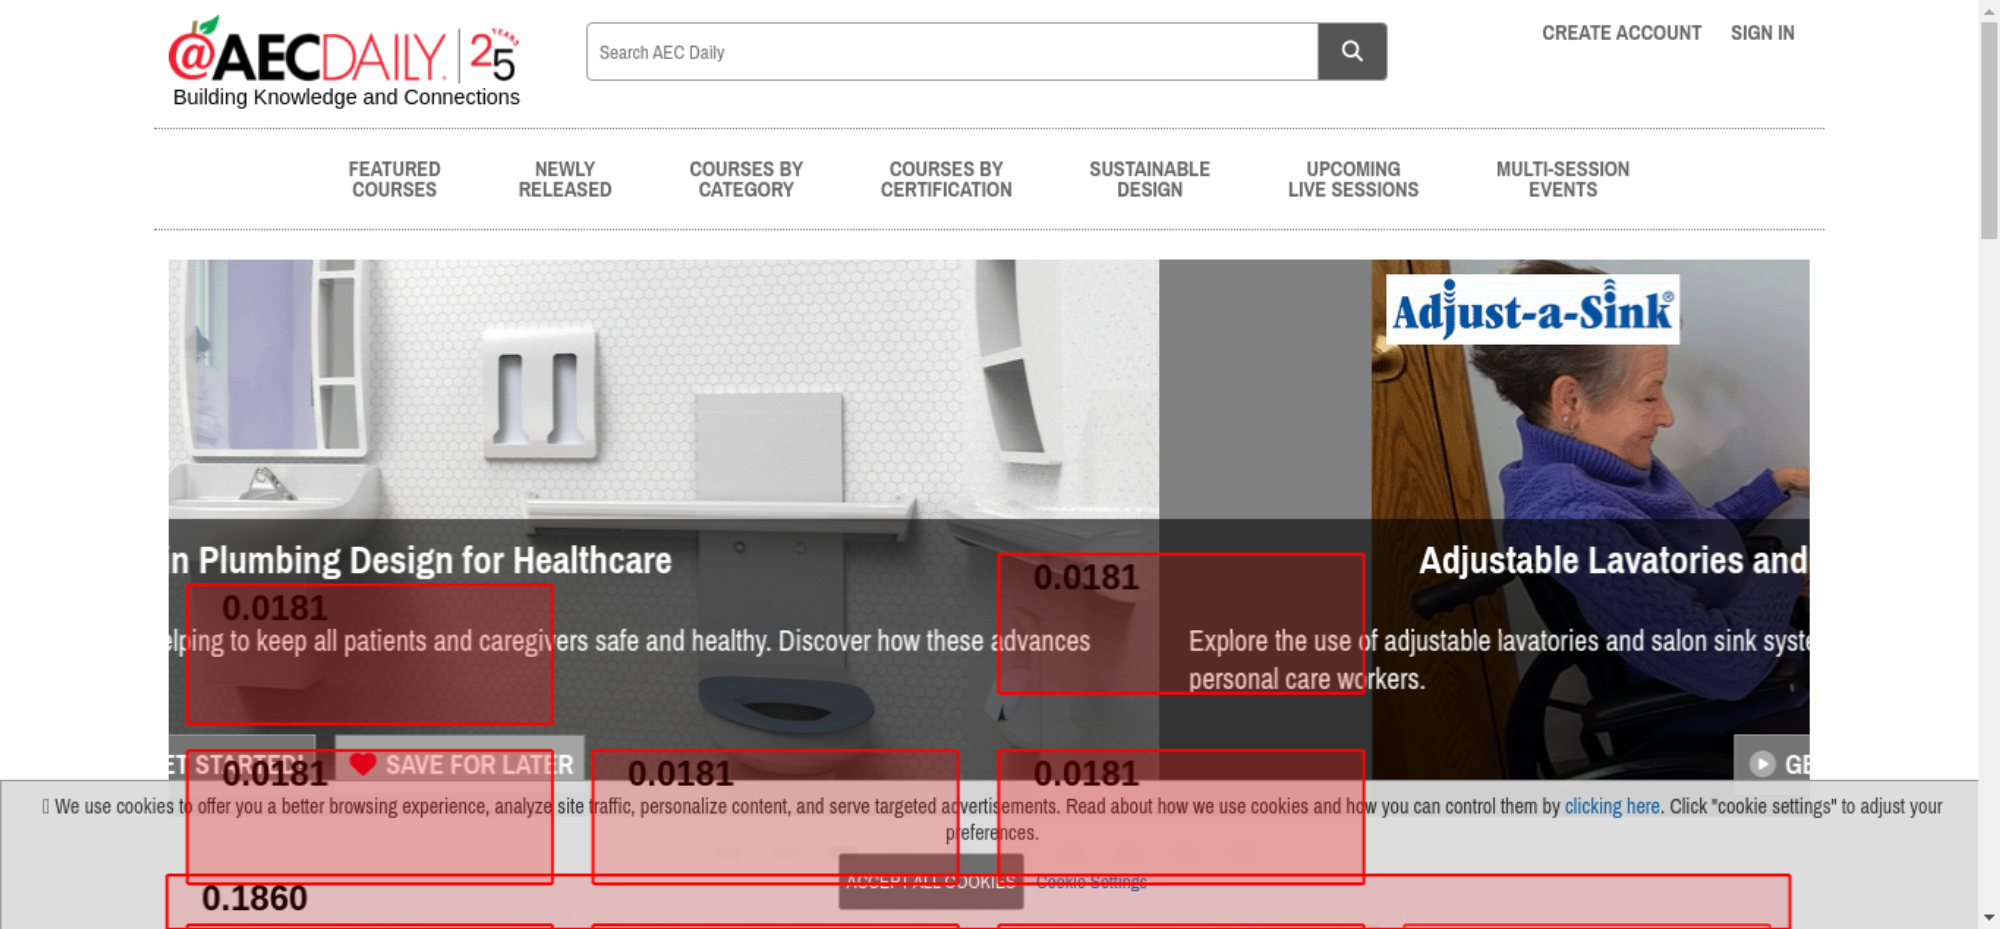The height and width of the screenshot is (929, 2000).
Task: Click the scrollbar up arrow
Action: pos(1988,9)
